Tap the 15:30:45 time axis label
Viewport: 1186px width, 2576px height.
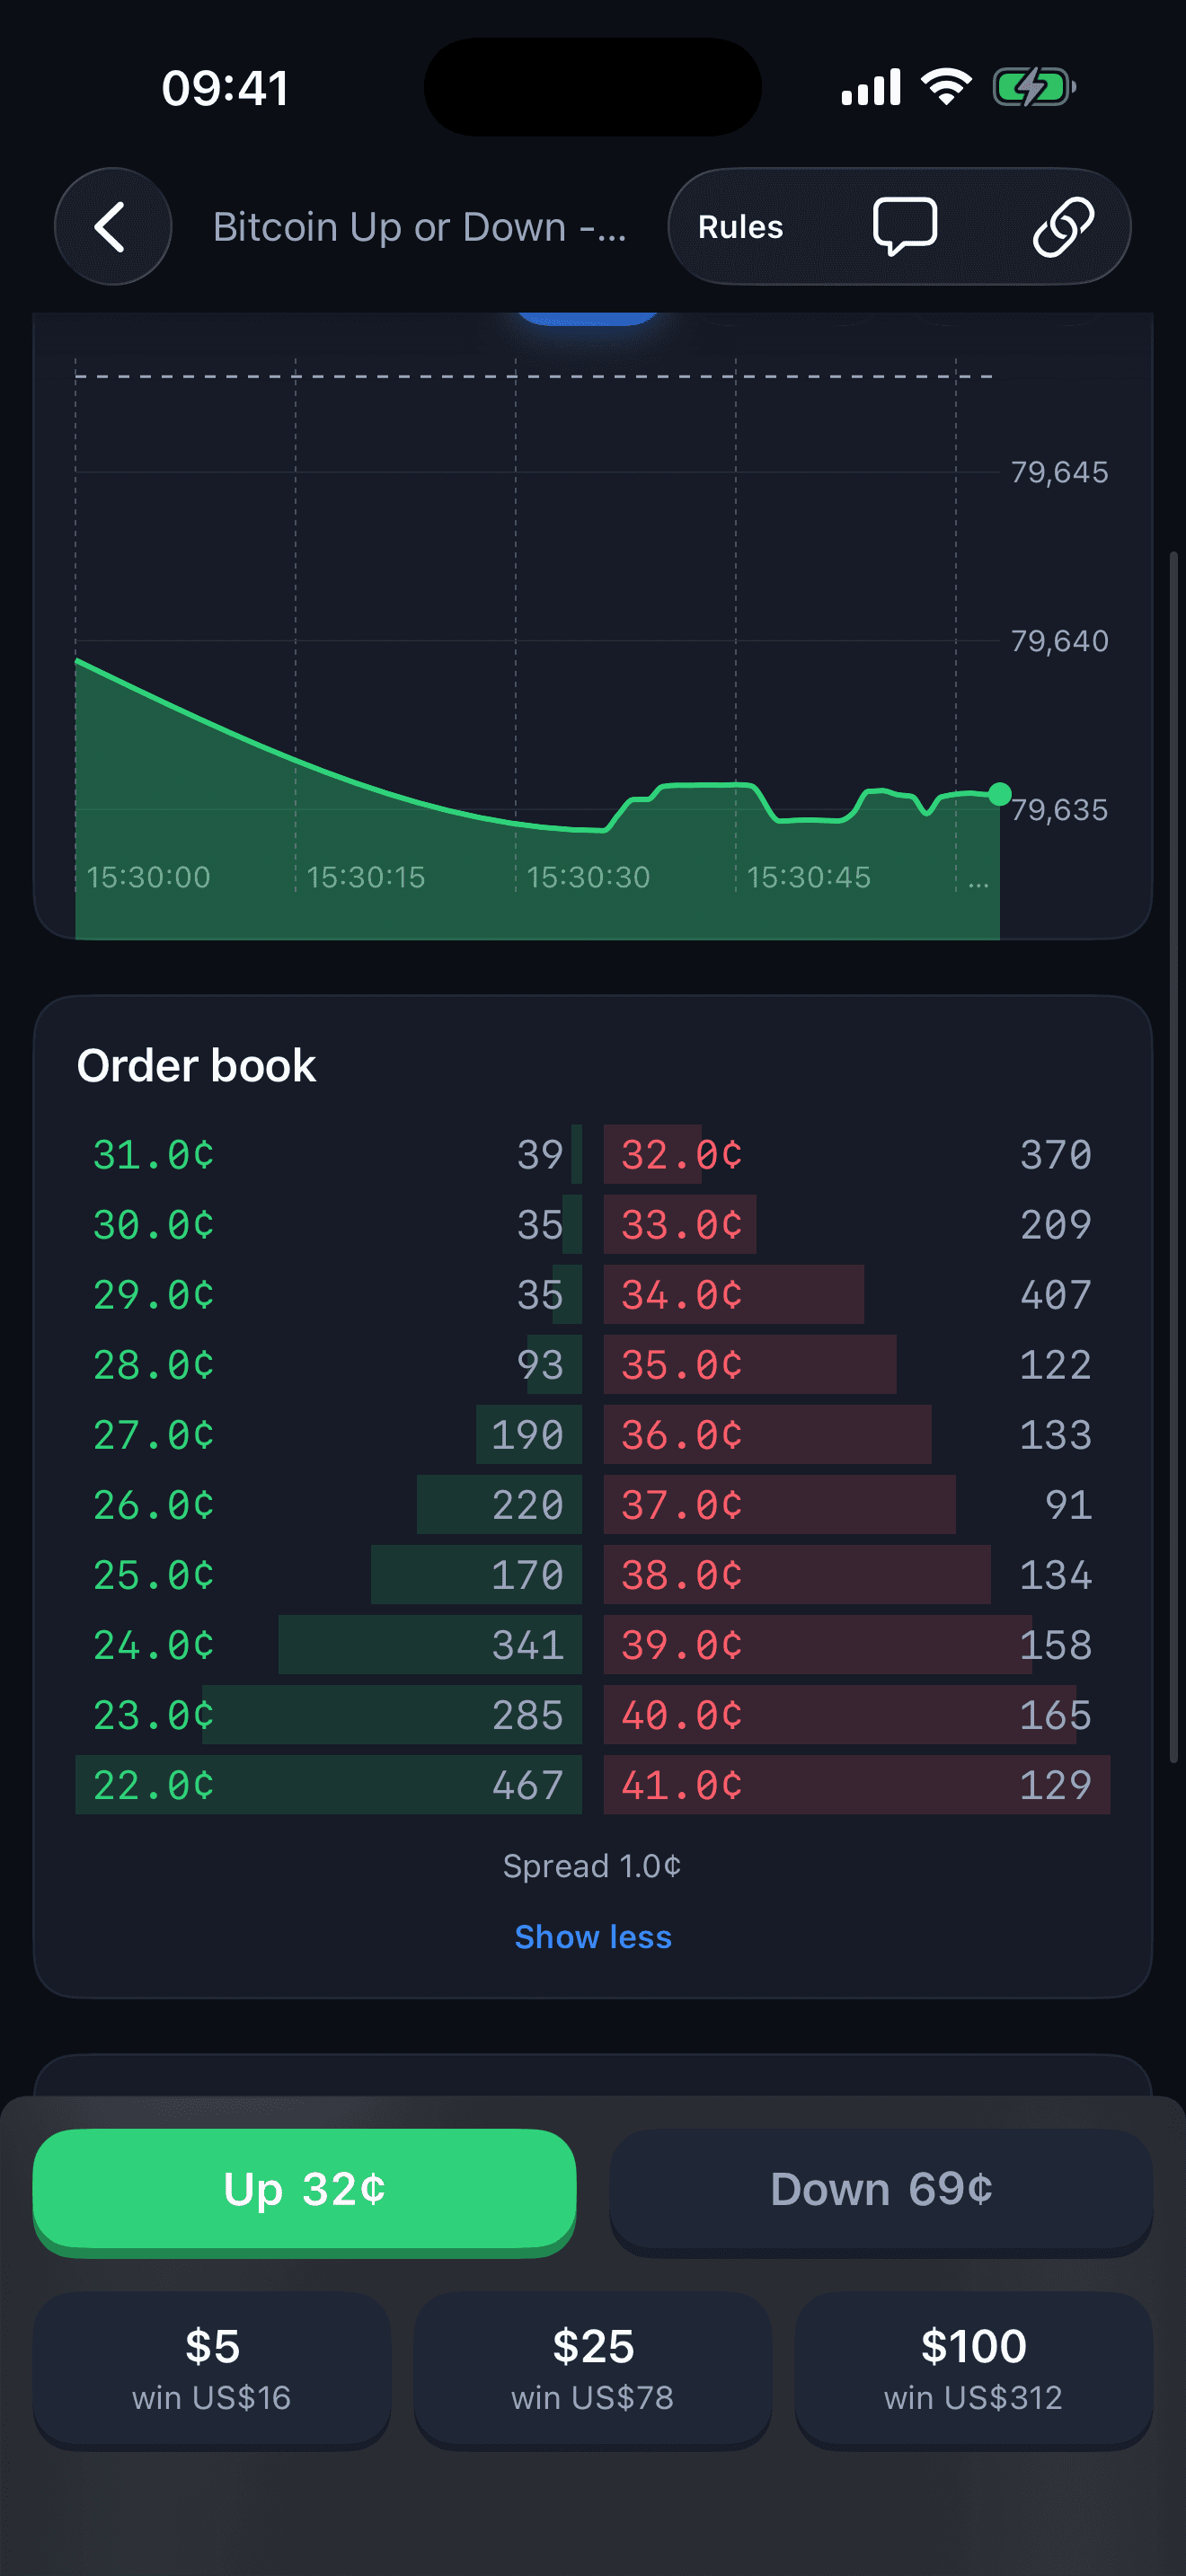coord(808,877)
